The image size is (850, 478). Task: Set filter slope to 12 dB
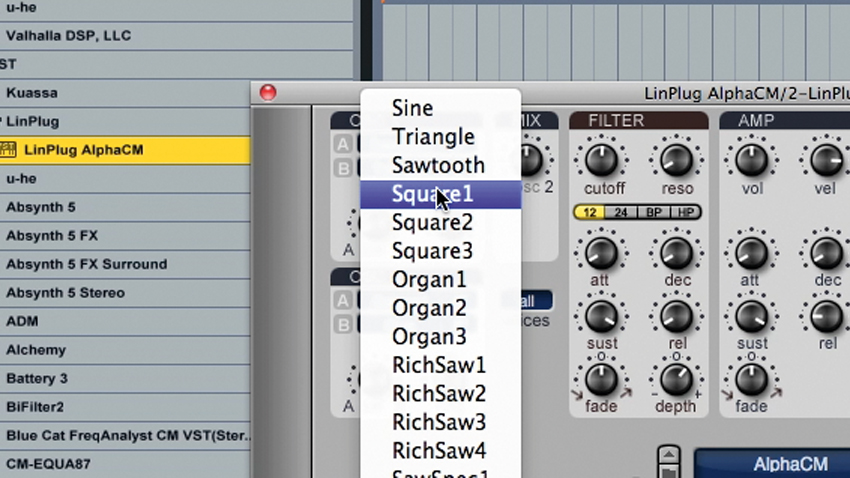[x=590, y=212]
